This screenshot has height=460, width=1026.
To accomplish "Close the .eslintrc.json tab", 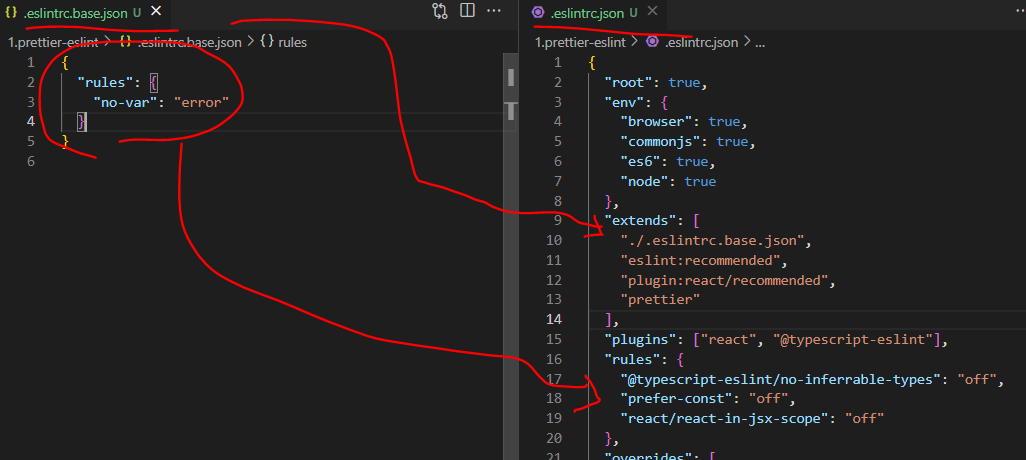I will pyautogui.click(x=652, y=12).
